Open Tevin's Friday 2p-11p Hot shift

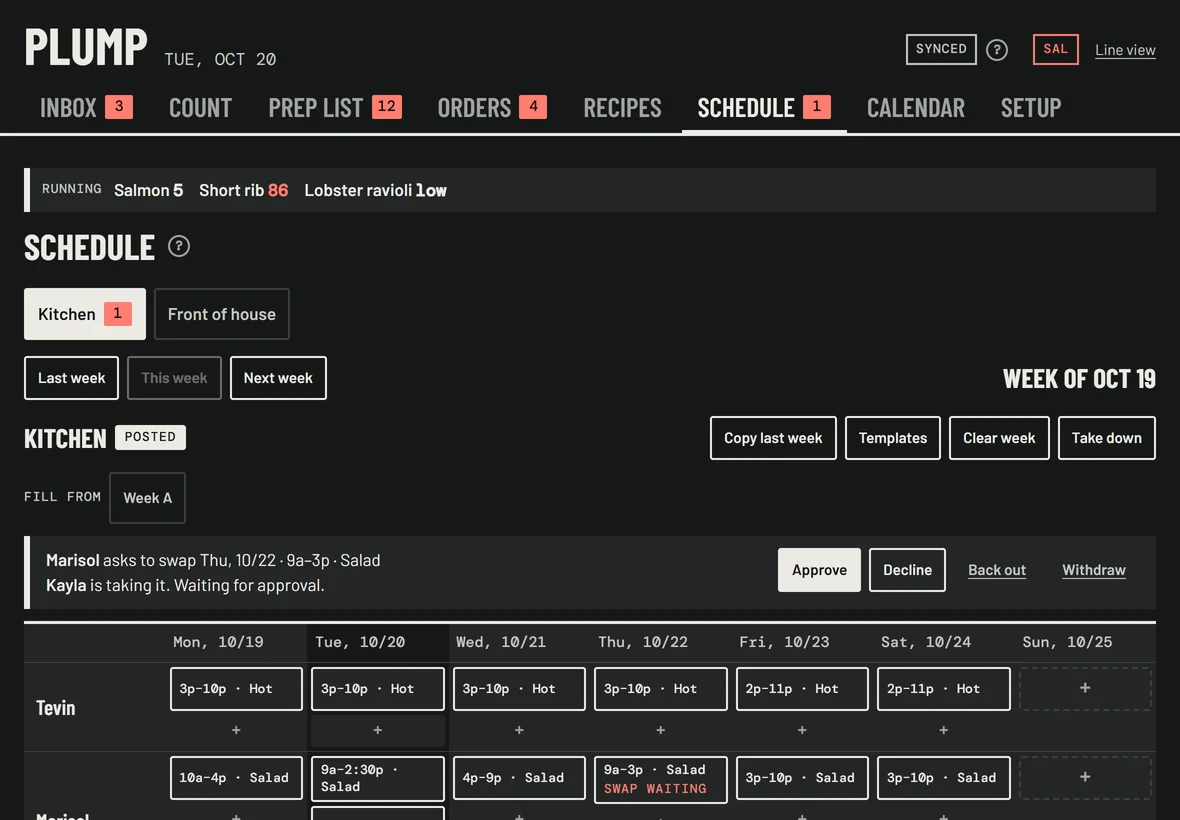pyautogui.click(x=802, y=688)
